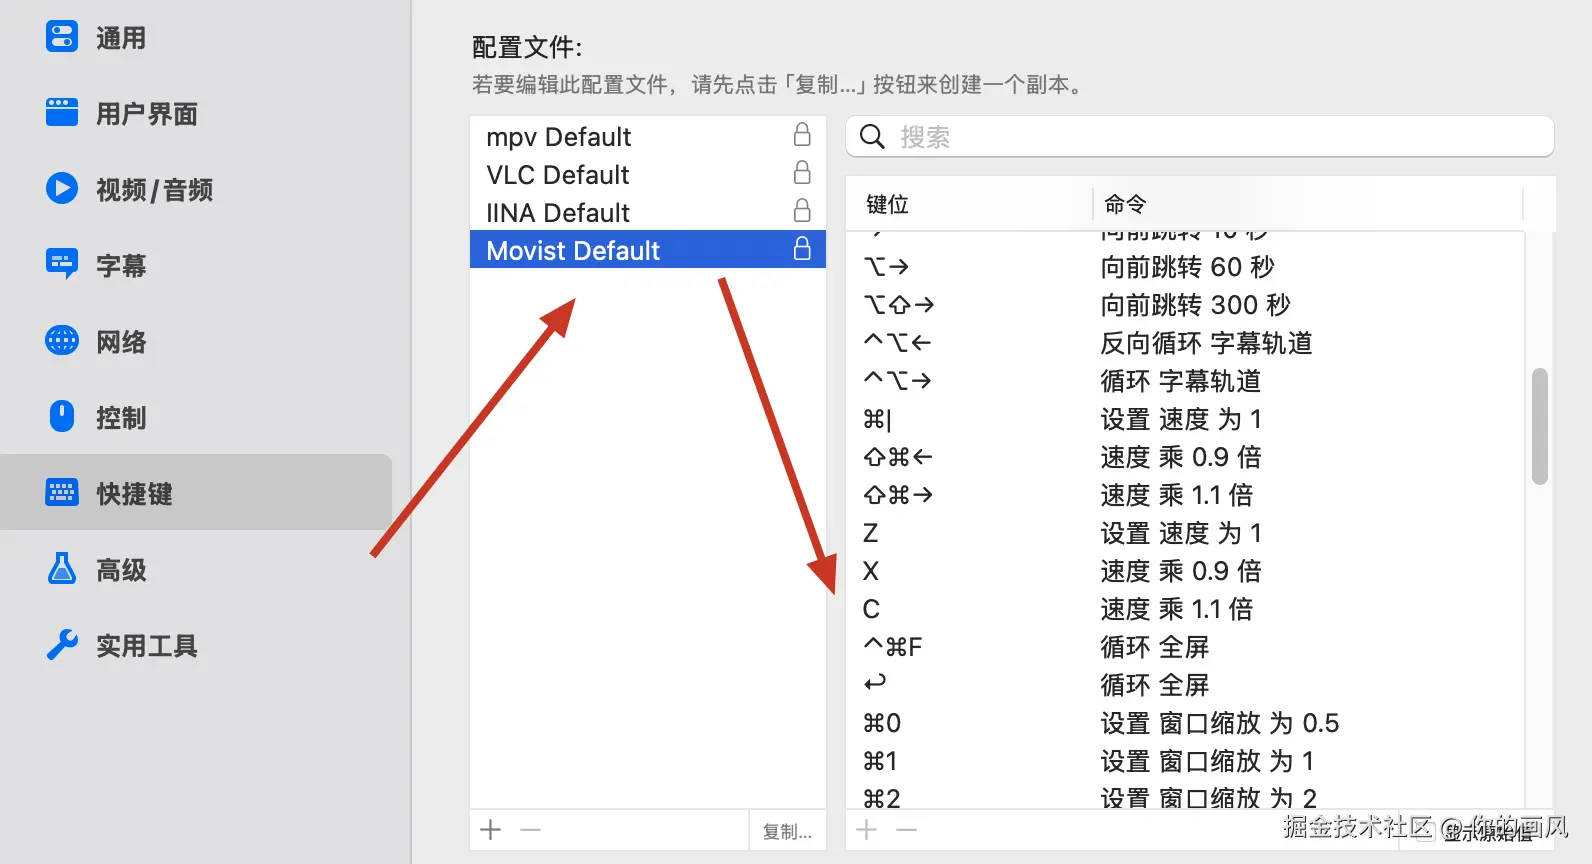Select the VLC Default config profile
This screenshot has width=1592, height=864.
point(648,174)
